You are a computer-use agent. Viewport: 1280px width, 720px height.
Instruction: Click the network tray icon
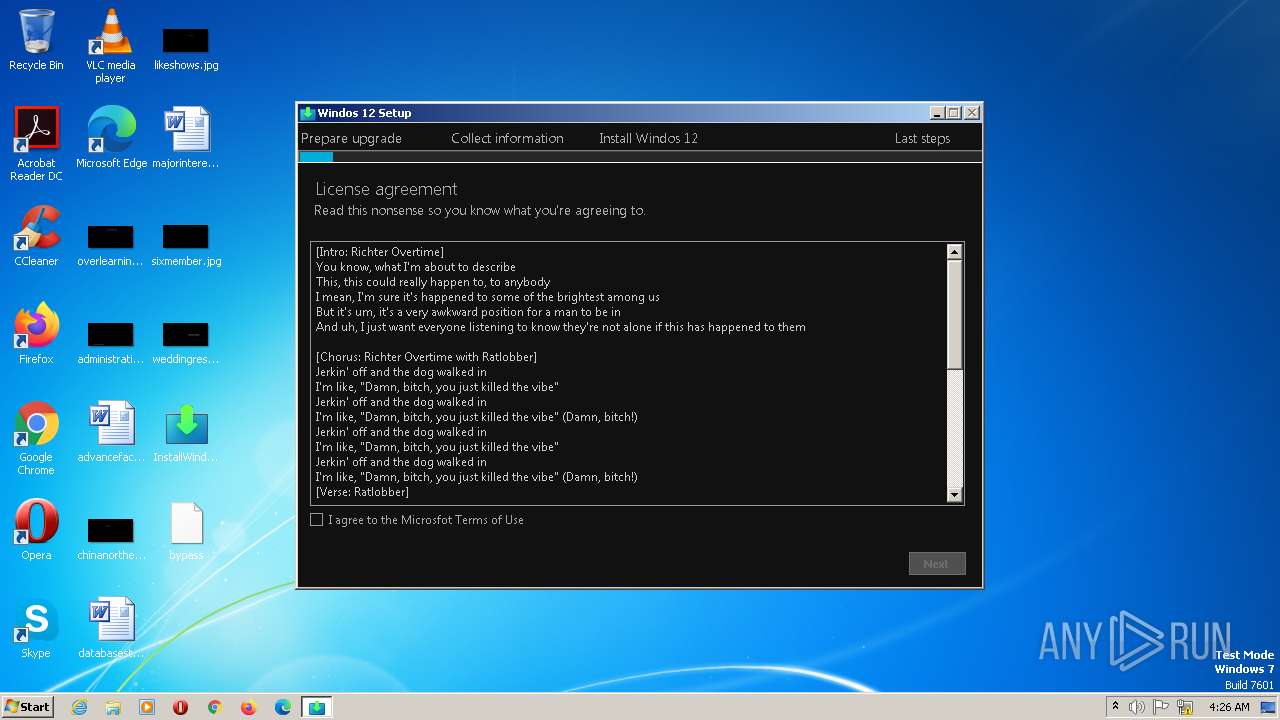coord(1185,707)
